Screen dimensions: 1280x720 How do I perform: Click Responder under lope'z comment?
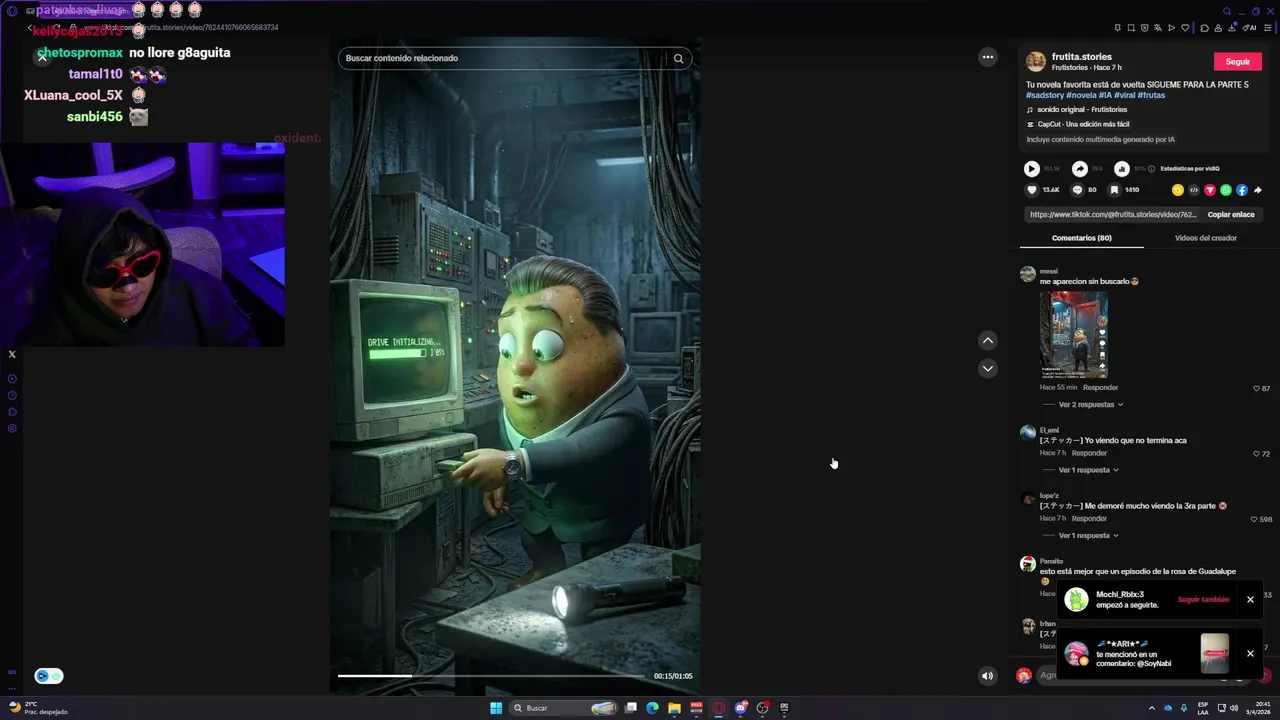click(1089, 519)
